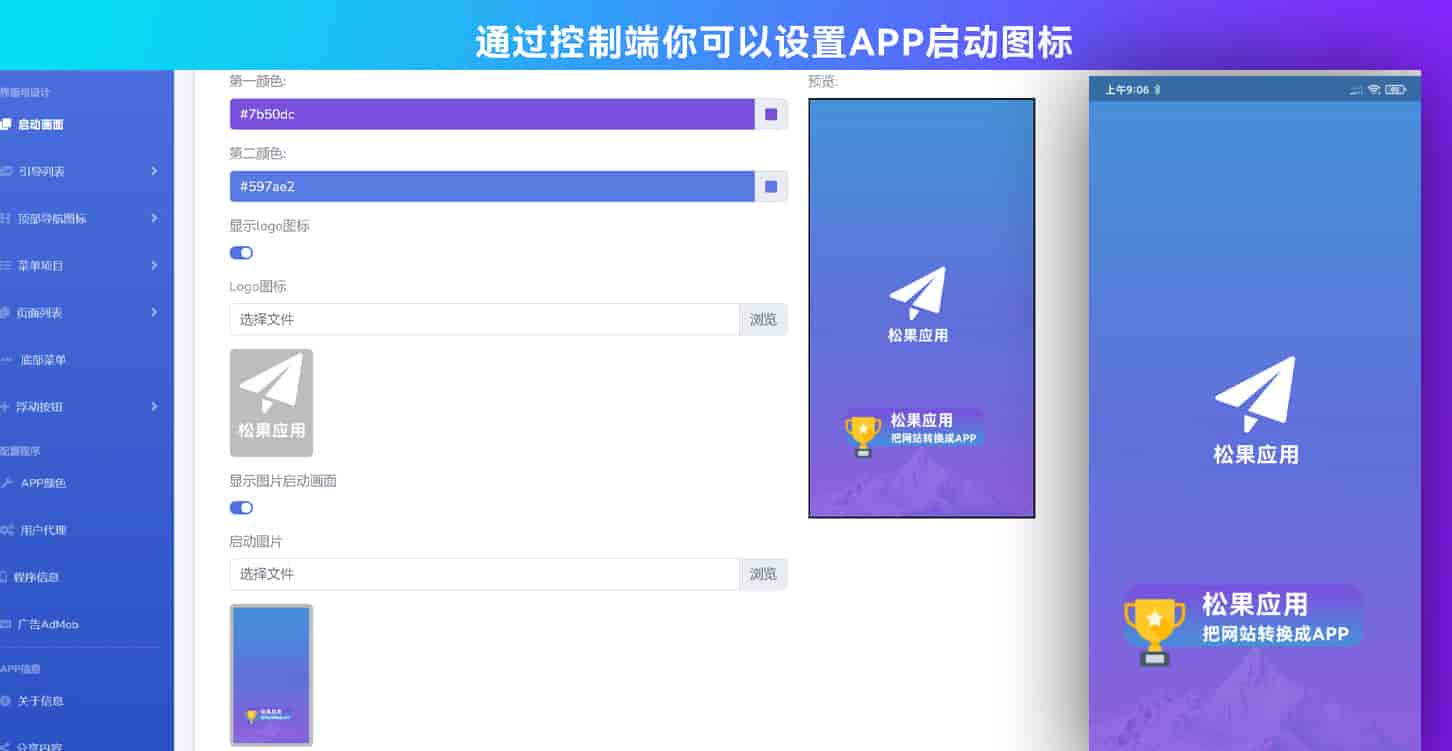The image size is (1452, 751).
Task: Click the 启动画面 sidebar icon
Action: tap(5, 125)
